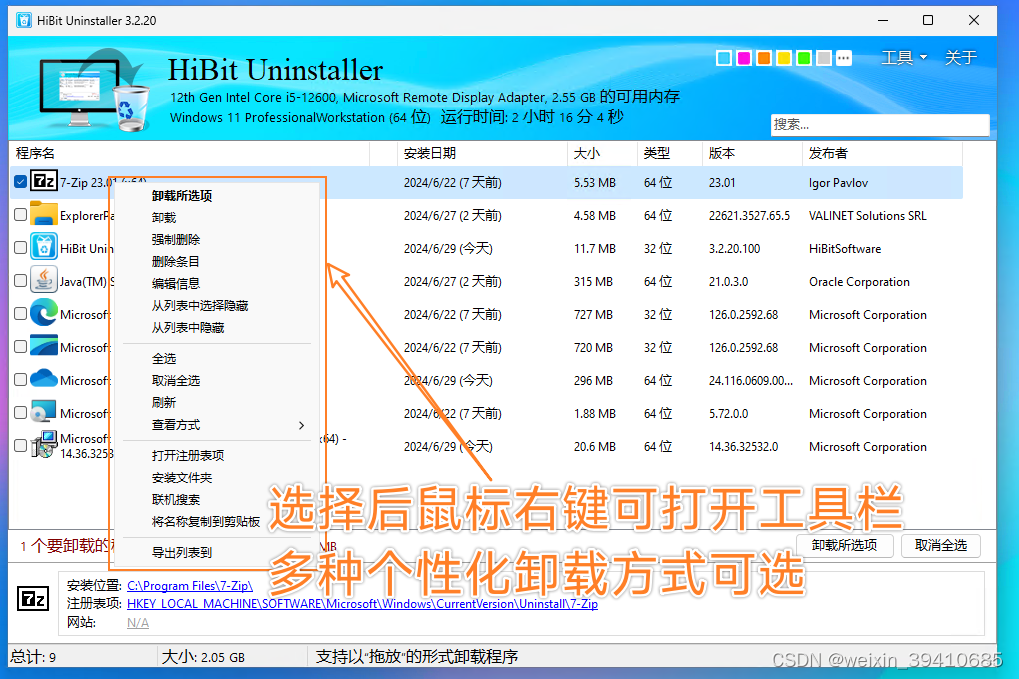The height and width of the screenshot is (679, 1019).
Task: Pick the yellow theme color swatch
Action: 784,58
